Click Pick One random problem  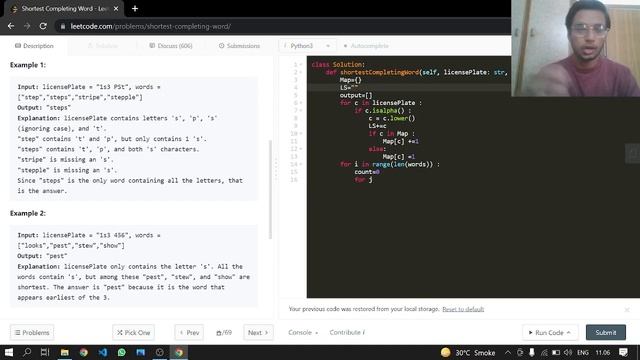click(x=133, y=333)
